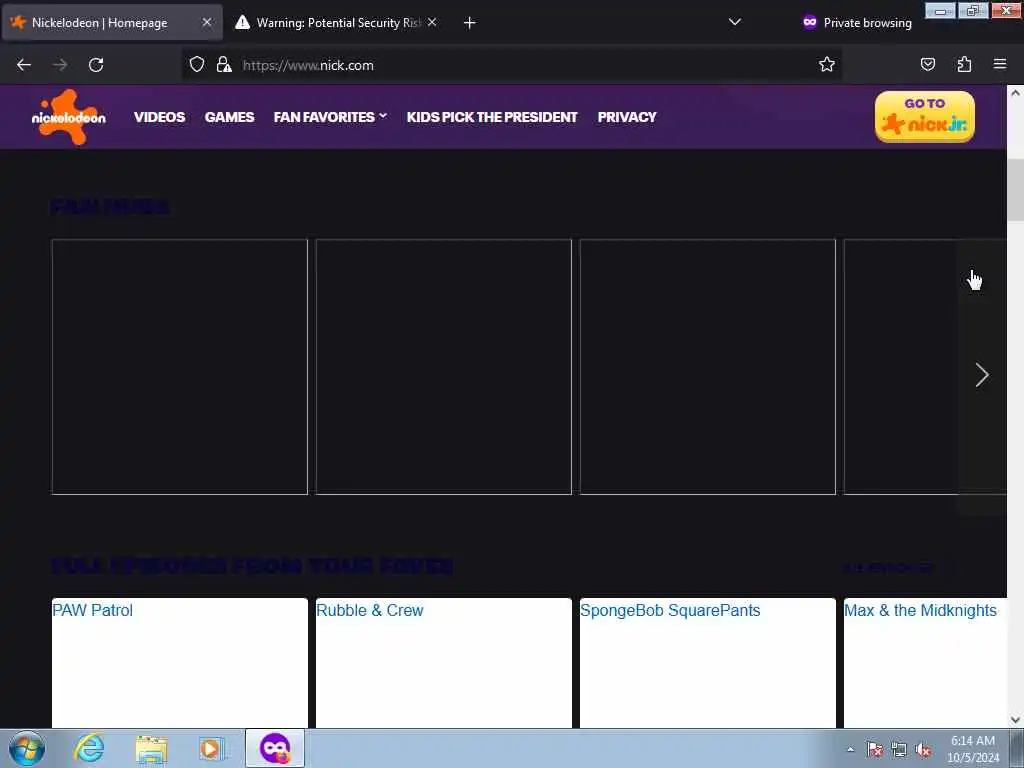Select the first empty carousel card
1024x768 pixels.
pos(180,367)
